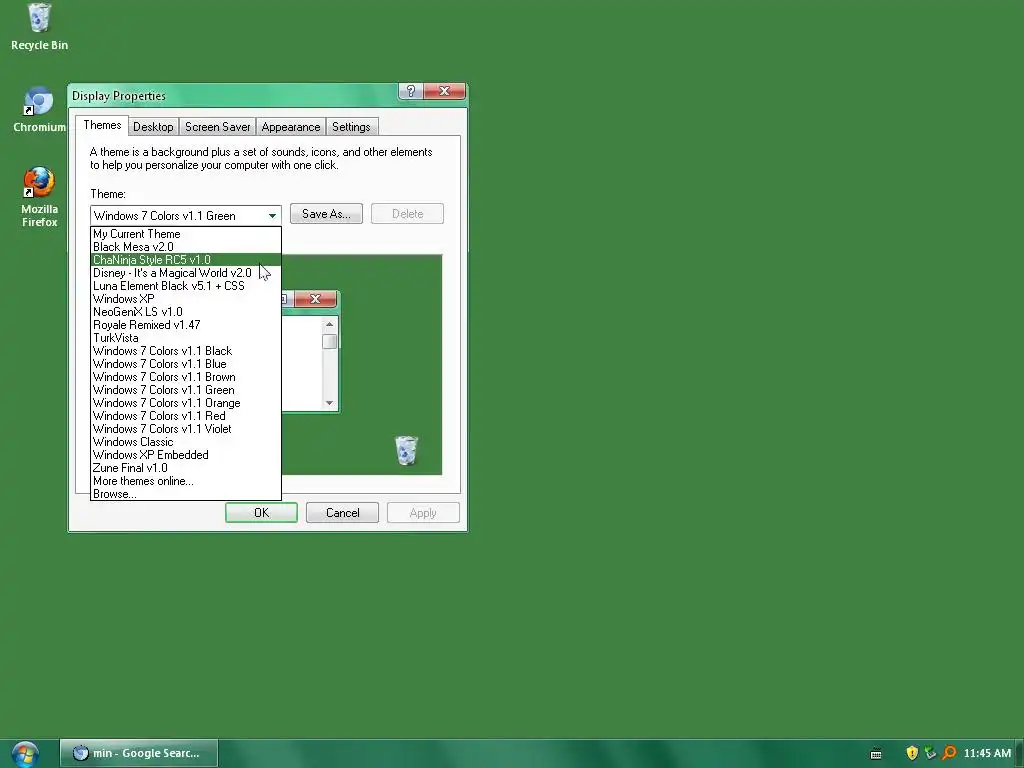Select Luna Element Black v5.1 + CSS

pyautogui.click(x=186, y=286)
